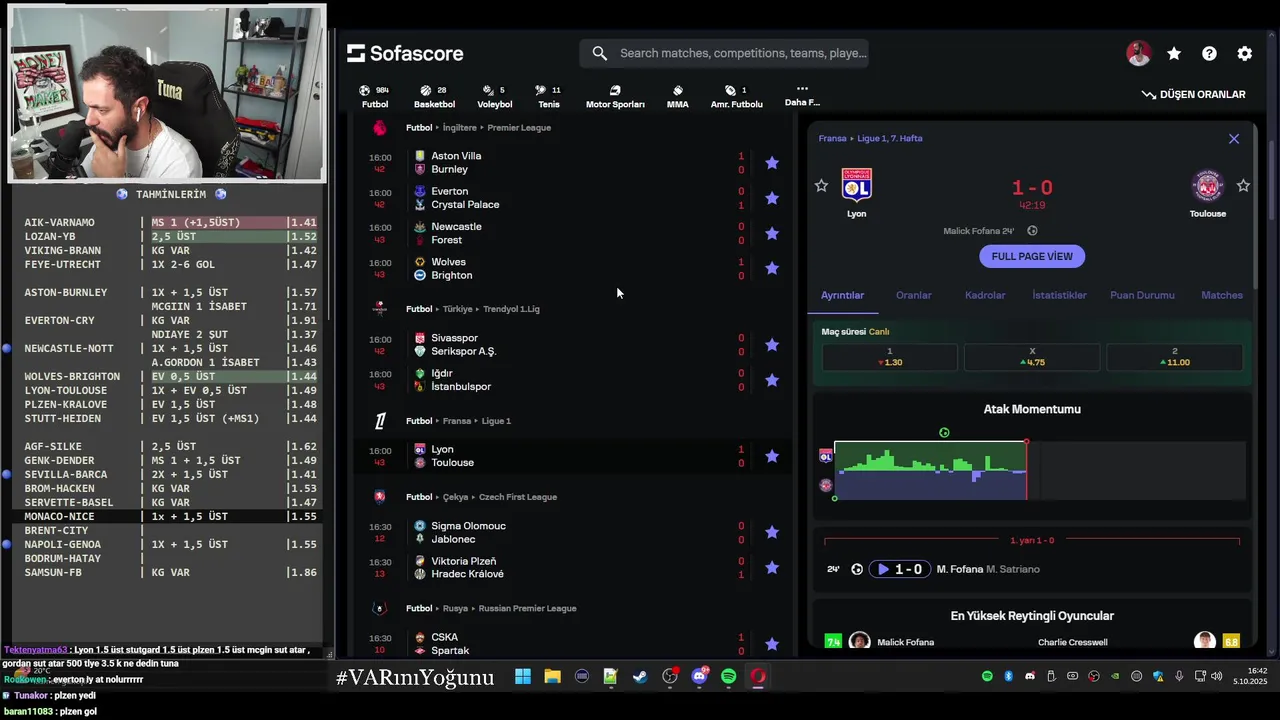The width and height of the screenshot is (1280, 720).
Task: Expand the Daha Fazla sports menu
Action: click(x=802, y=95)
